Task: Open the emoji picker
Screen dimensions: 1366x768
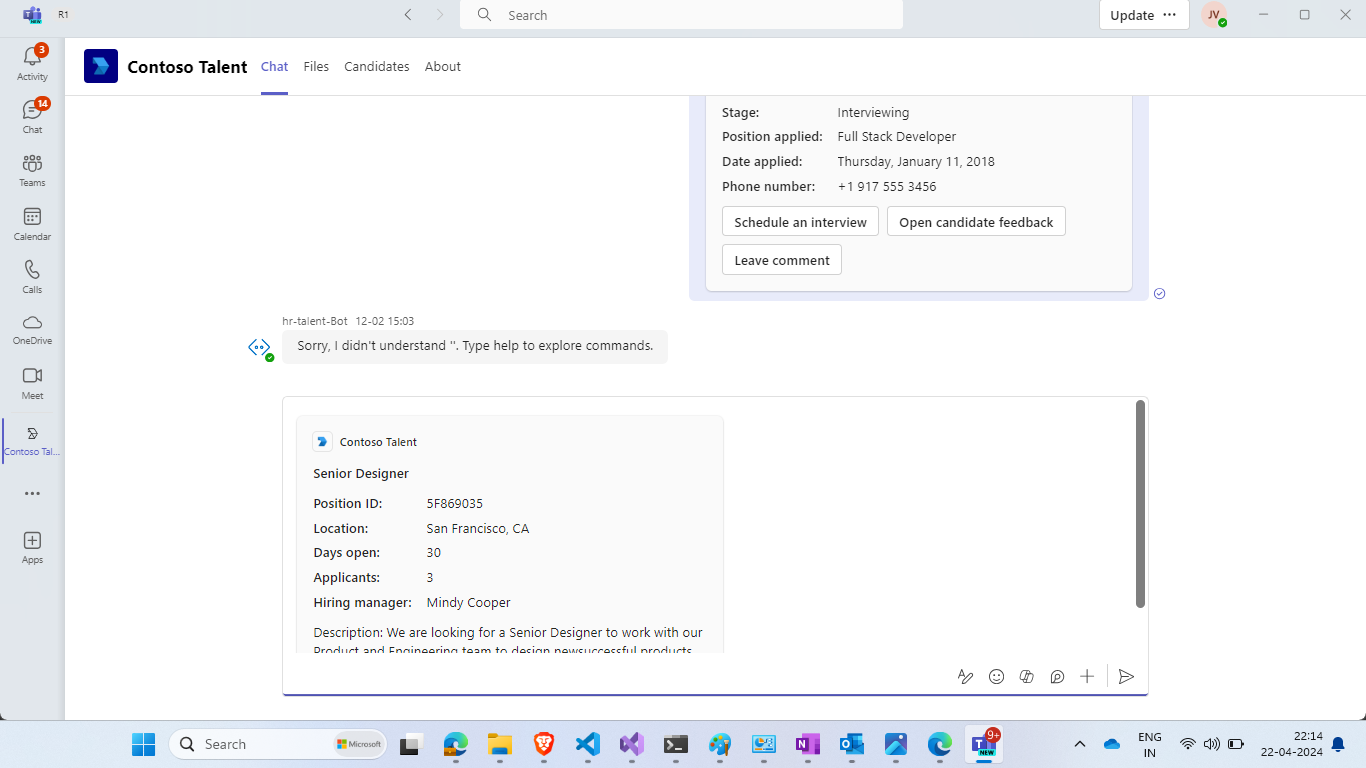Action: tap(996, 677)
